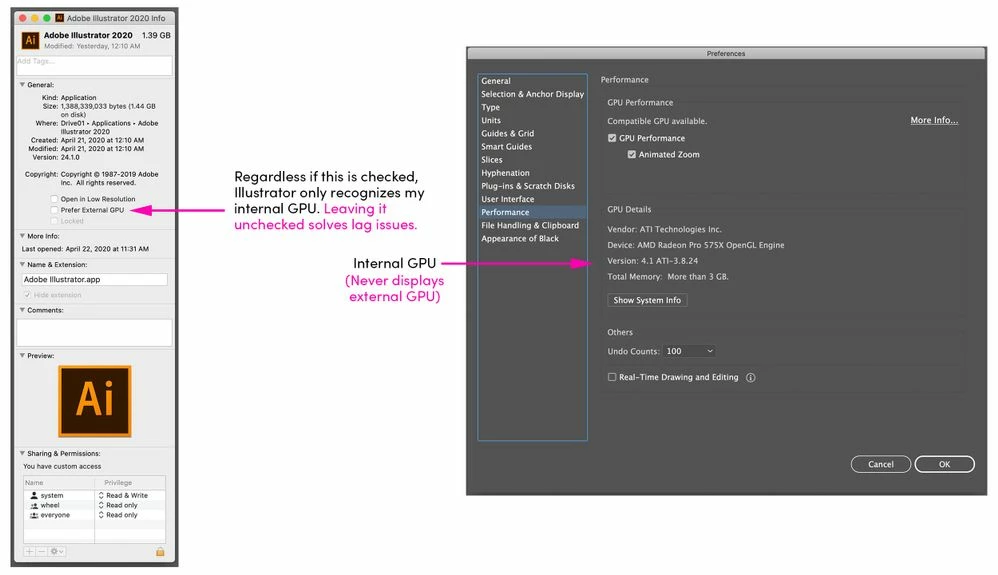The image size is (998, 575).
Task: Open Units preferences category
Action: 491,120
